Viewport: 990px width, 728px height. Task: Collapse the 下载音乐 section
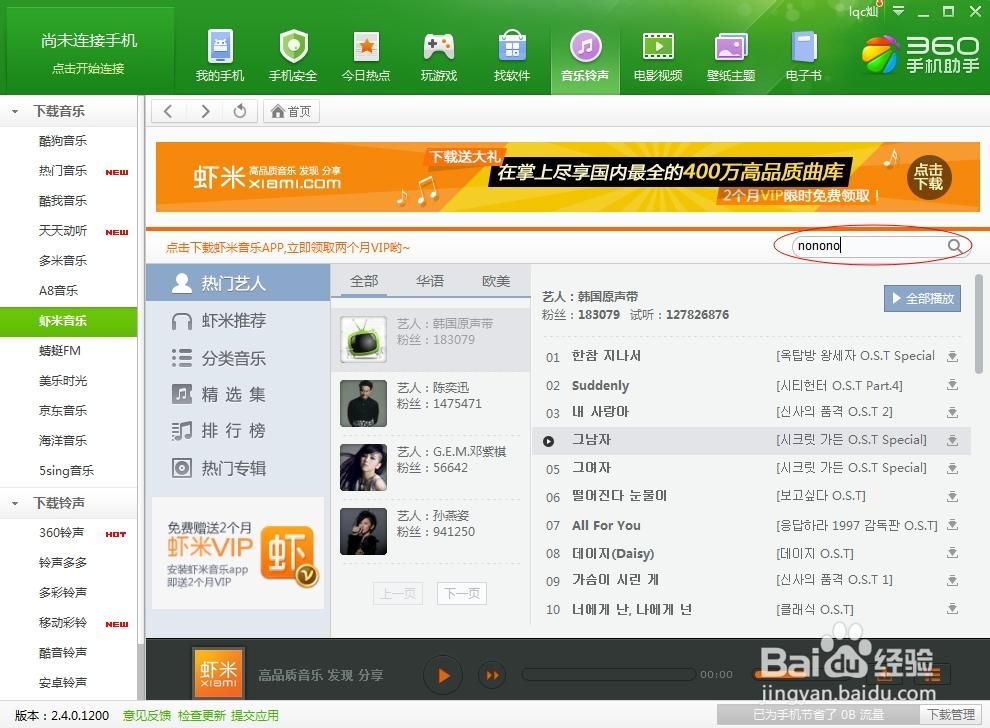point(15,112)
